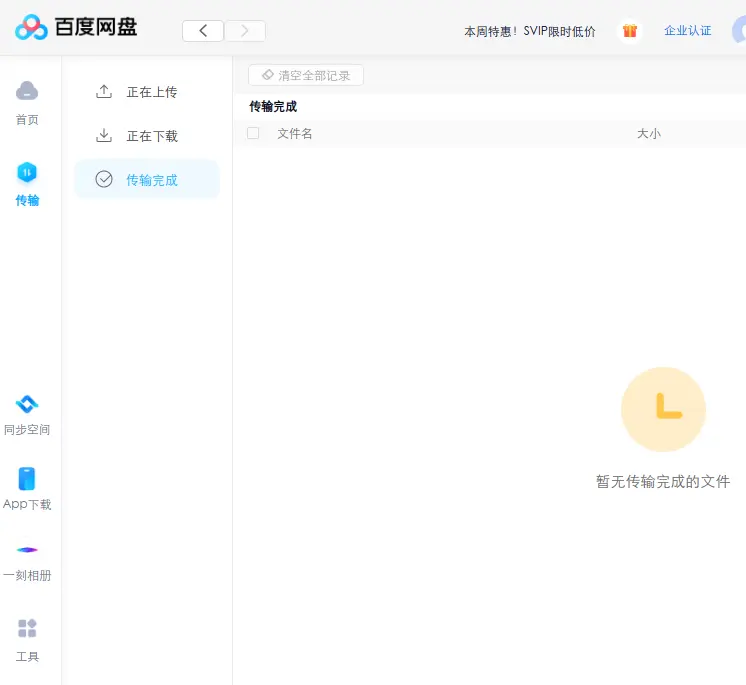Open the 本周特惠 SVIP限时低价 promotion

pyautogui.click(x=530, y=31)
